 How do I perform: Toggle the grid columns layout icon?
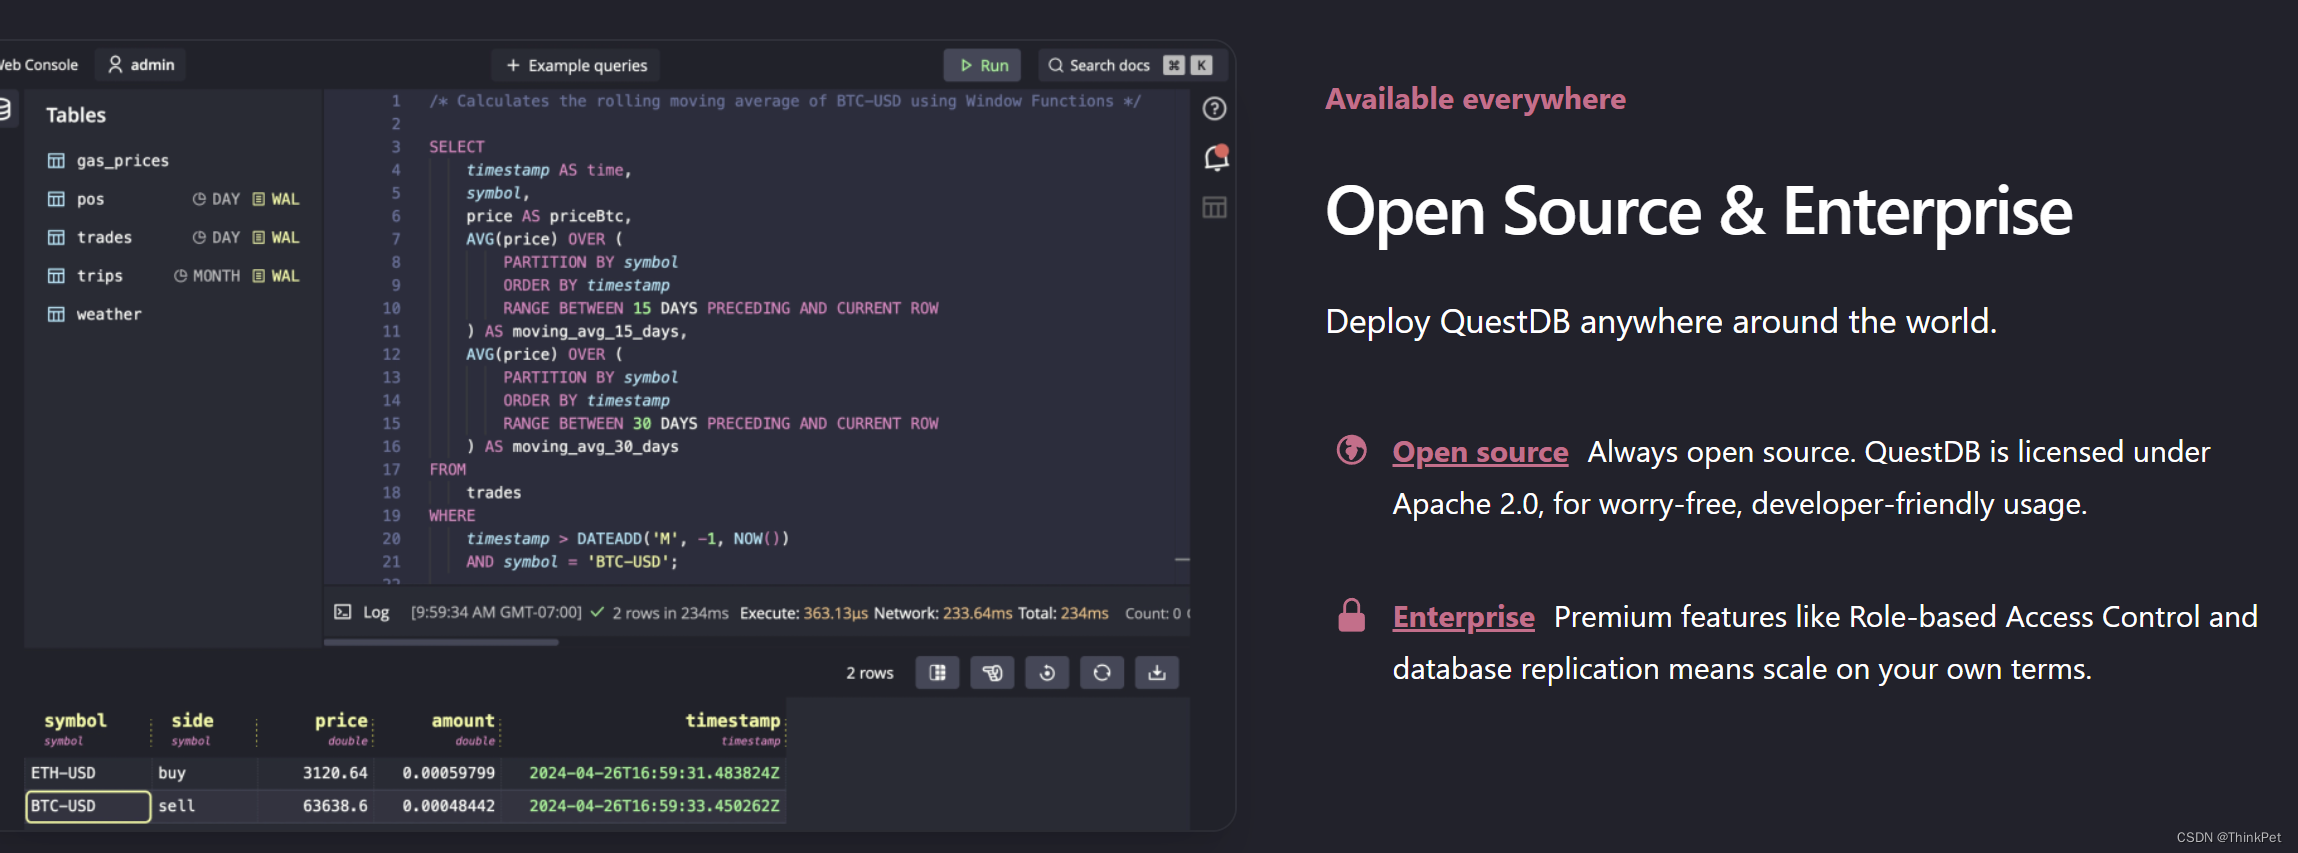tap(937, 673)
